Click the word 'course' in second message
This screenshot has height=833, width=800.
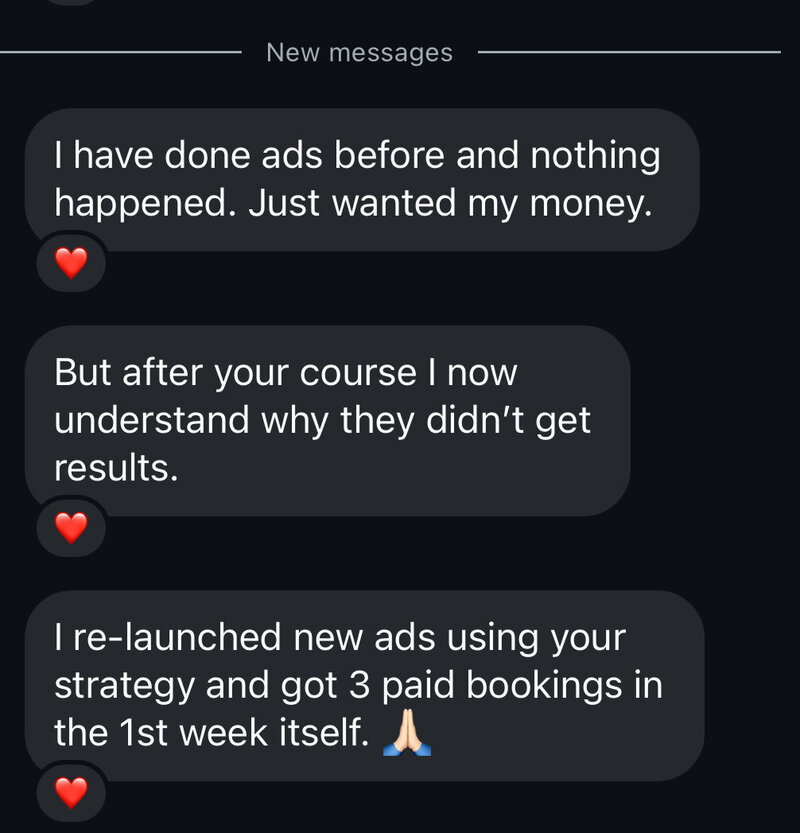point(358,373)
